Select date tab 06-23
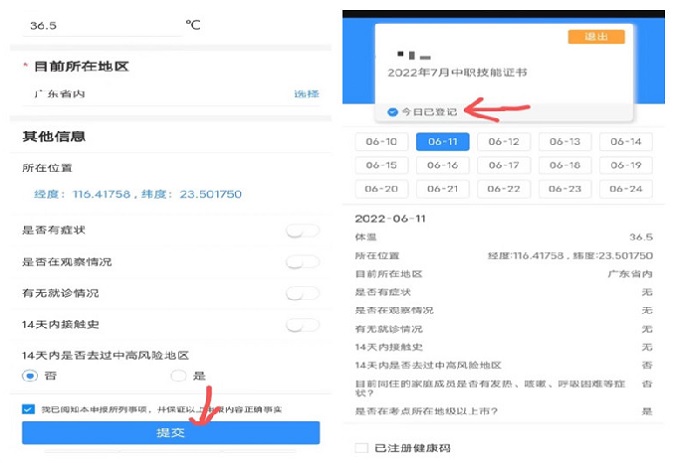Viewport: 680px width, 463px height. 565,189
